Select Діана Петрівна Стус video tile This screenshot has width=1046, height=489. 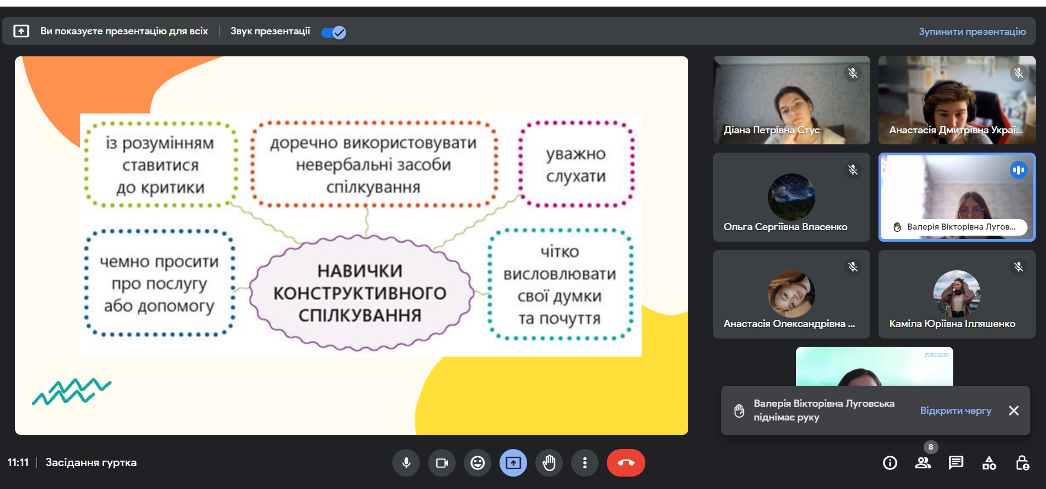(790, 100)
